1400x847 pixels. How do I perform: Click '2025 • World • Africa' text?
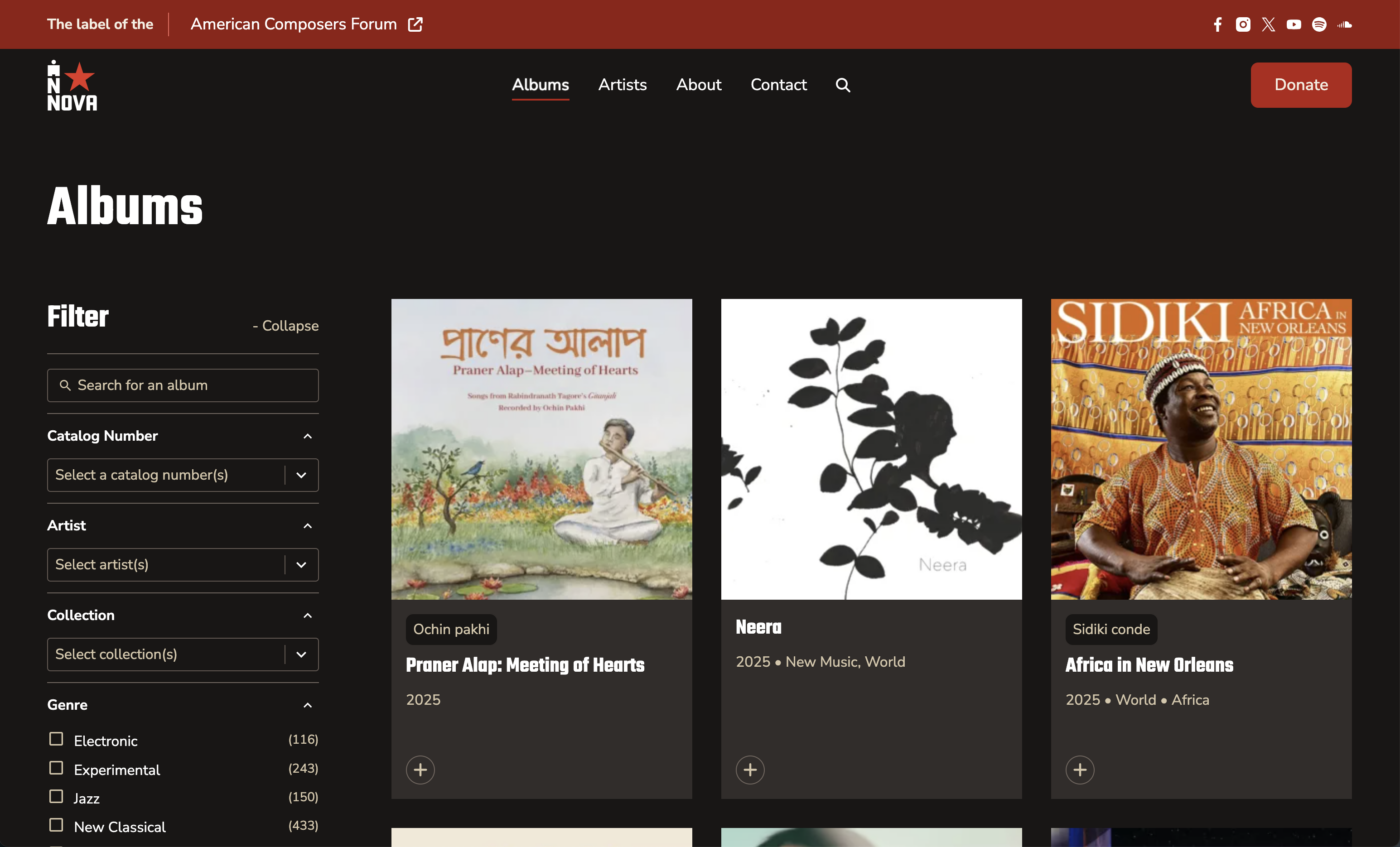tap(1138, 700)
